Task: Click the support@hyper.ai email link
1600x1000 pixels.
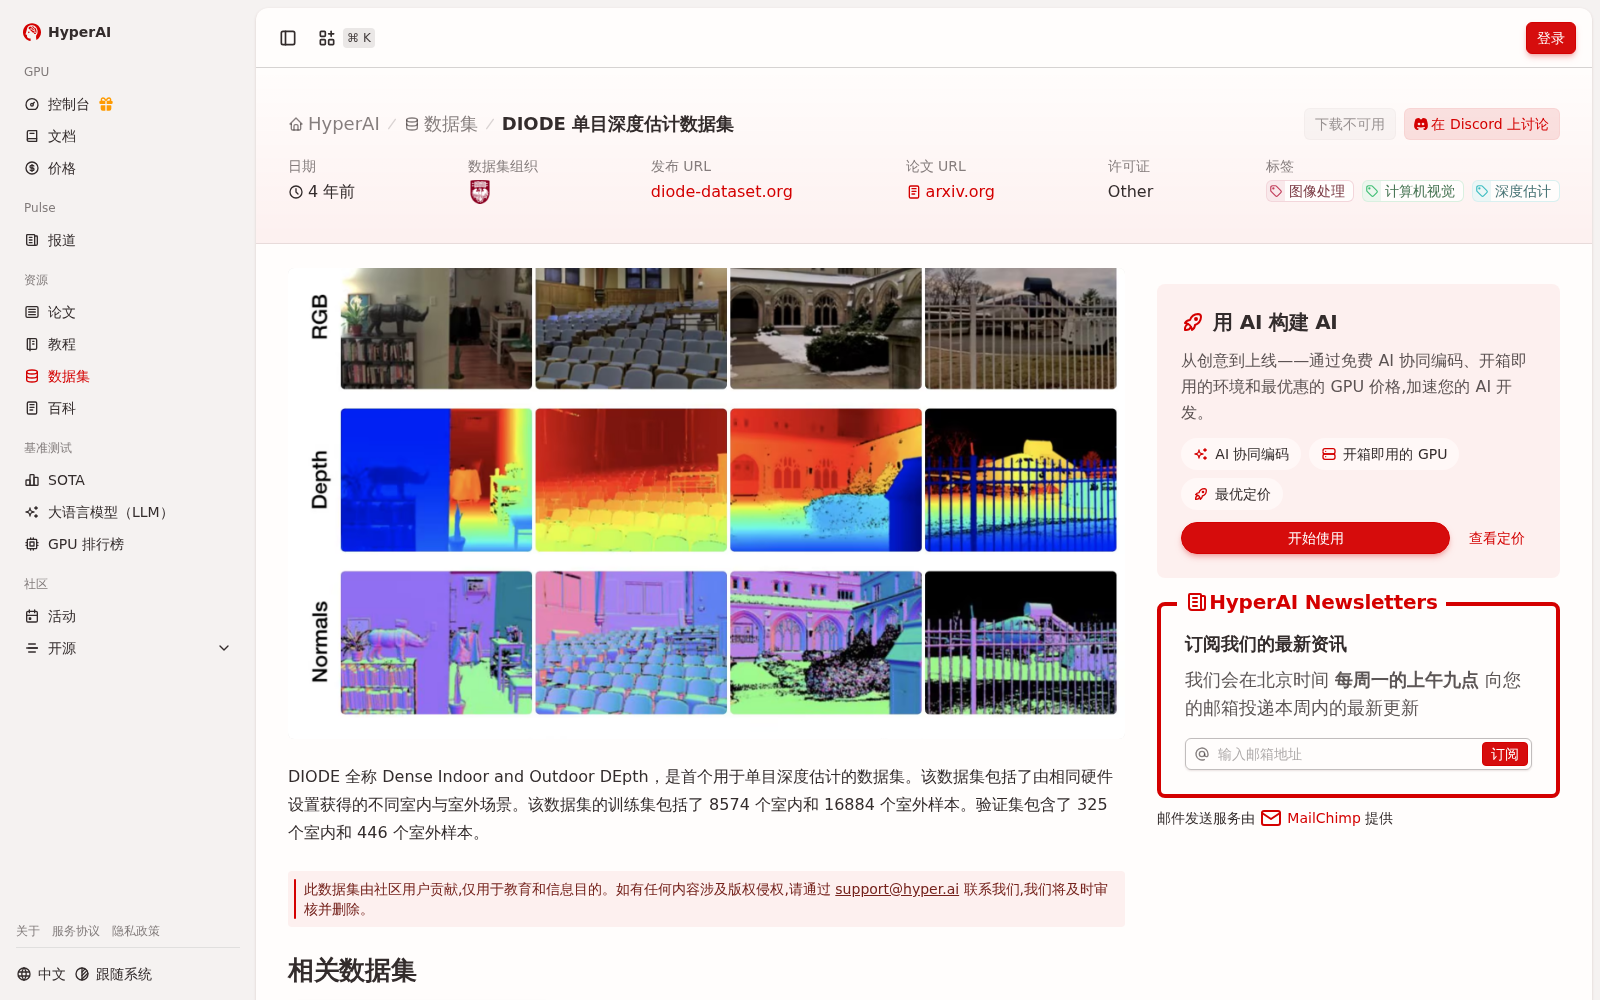Action: pos(897,889)
